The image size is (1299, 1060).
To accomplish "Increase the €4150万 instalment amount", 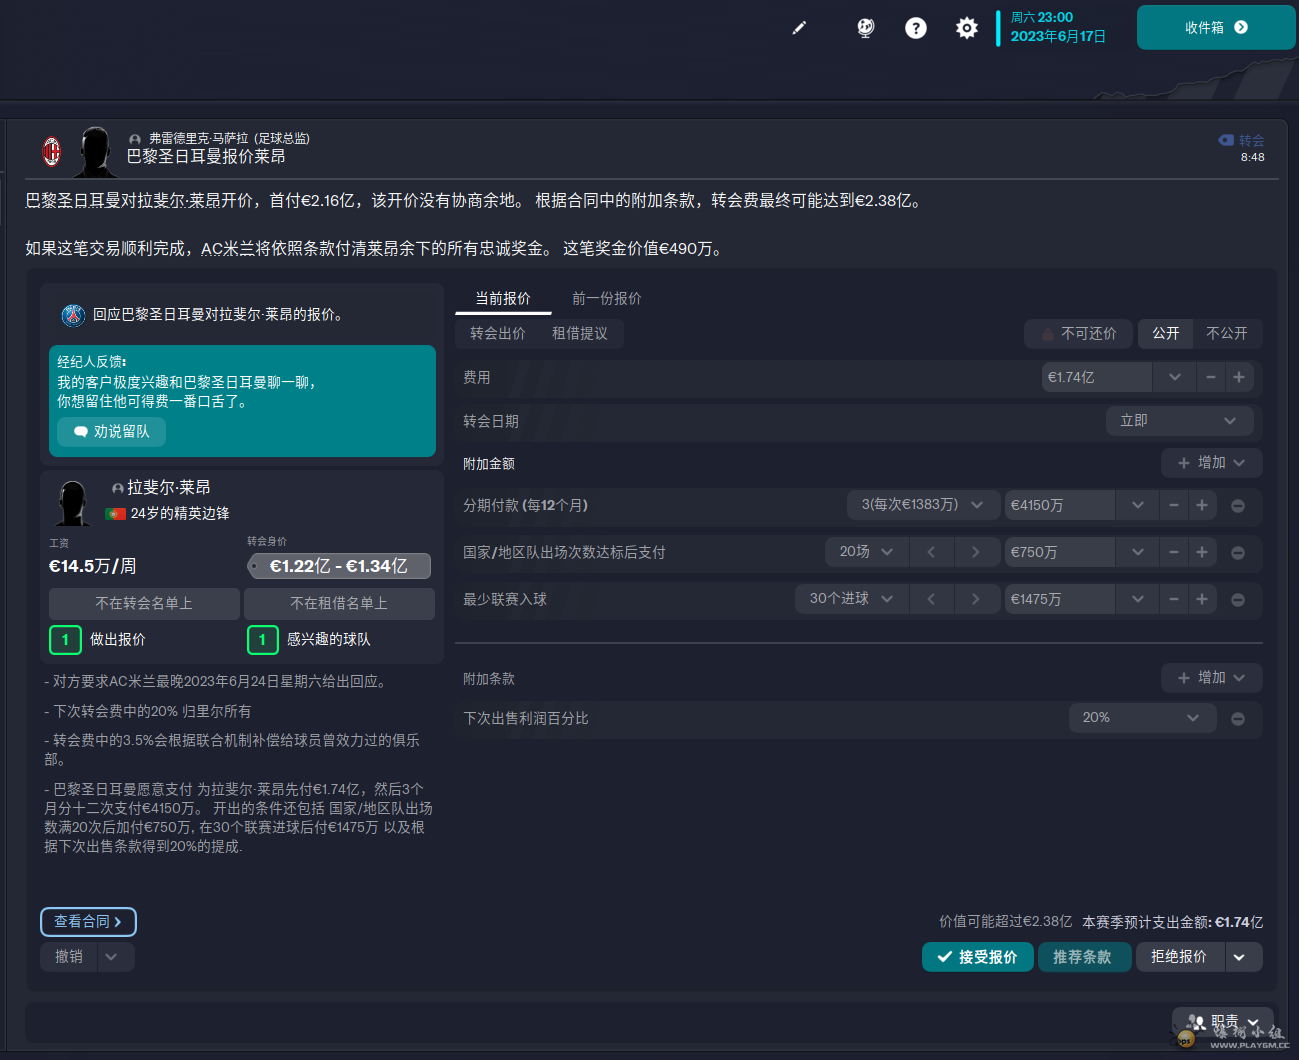I will [1202, 505].
